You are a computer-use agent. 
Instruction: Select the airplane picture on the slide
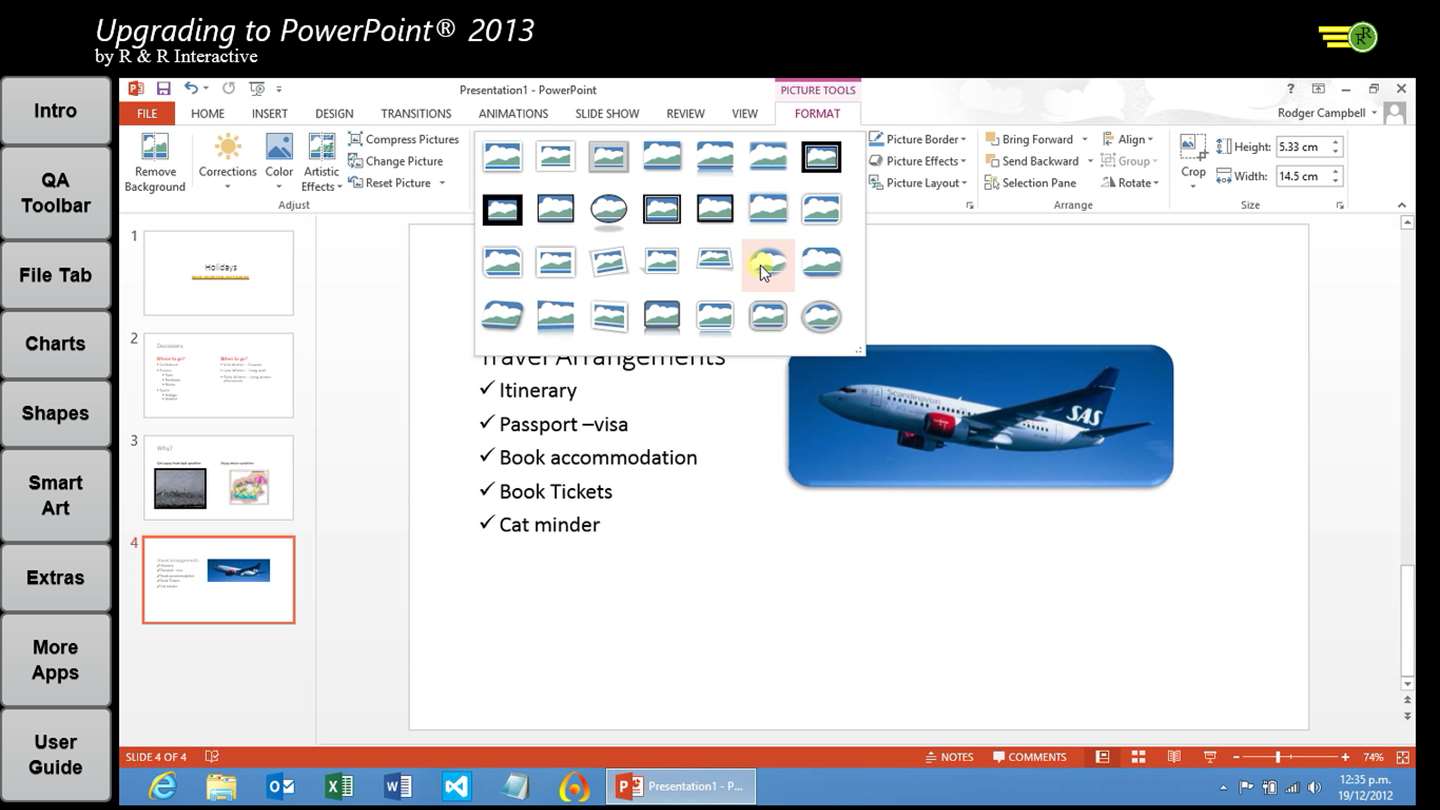click(980, 416)
